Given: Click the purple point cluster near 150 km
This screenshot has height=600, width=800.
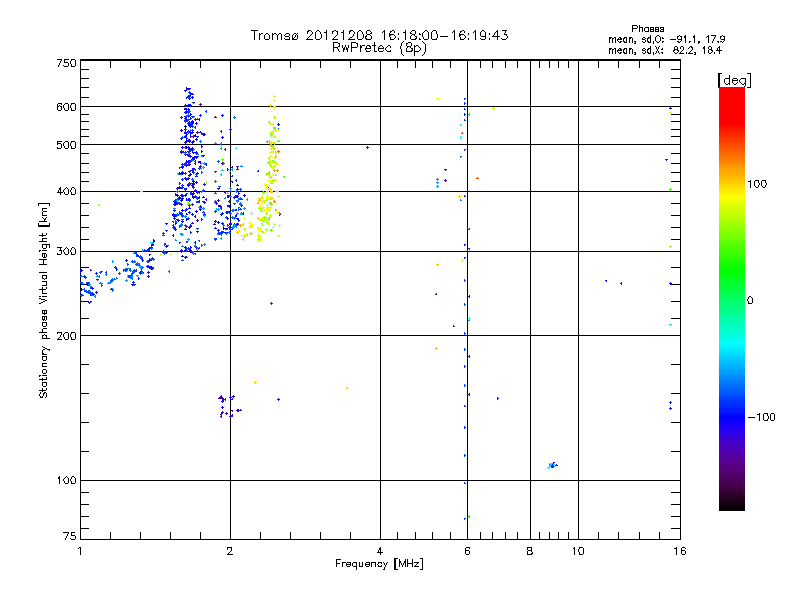Looking at the screenshot, I should tap(227, 404).
